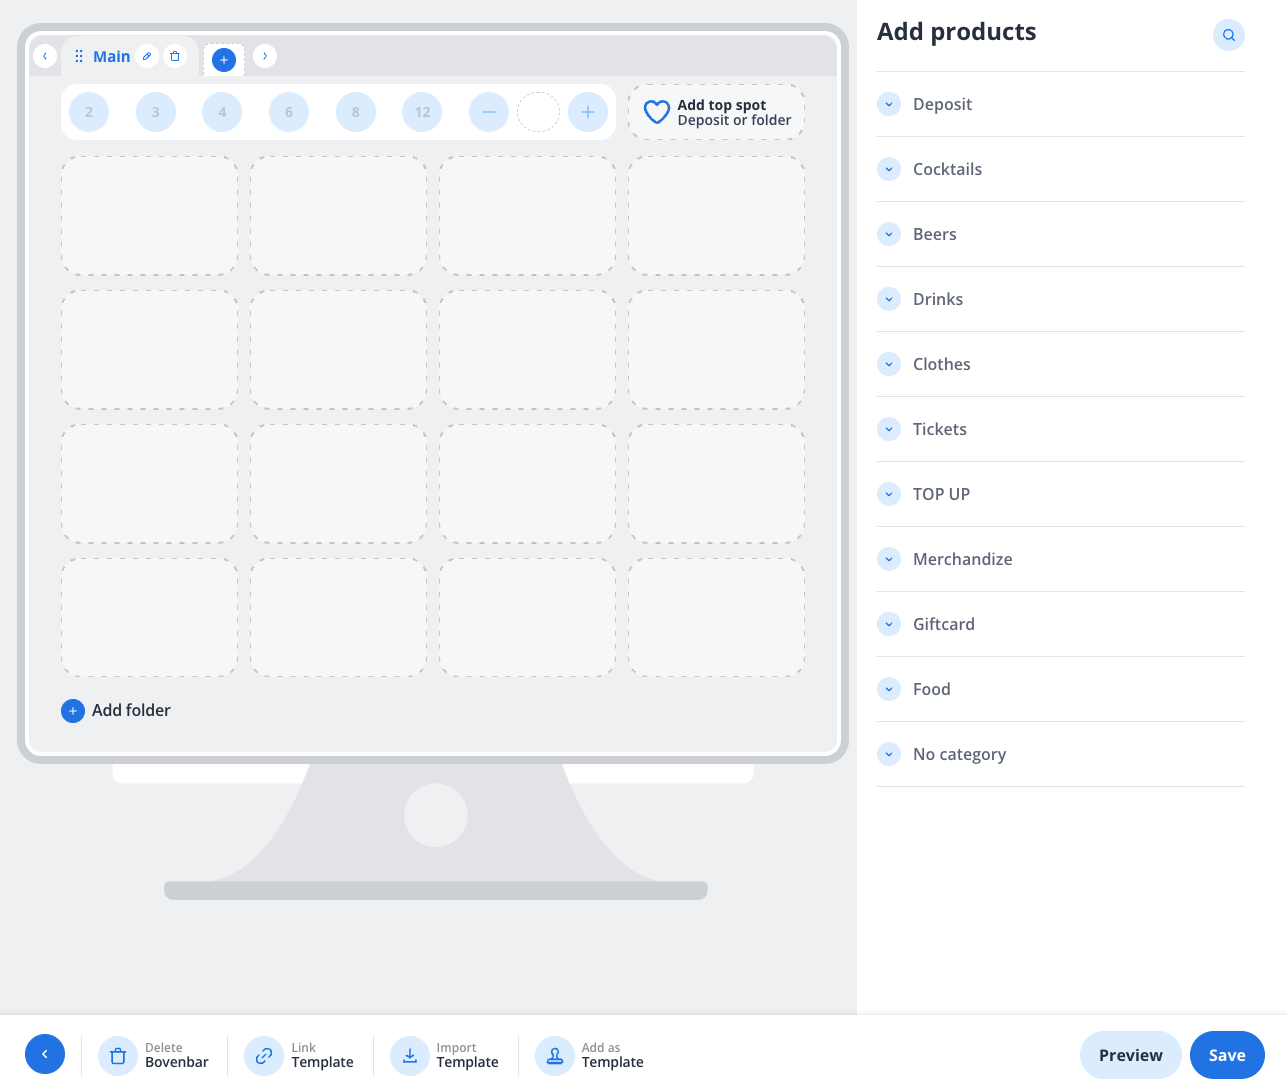The width and height of the screenshot is (1287, 1091).
Task: Click the trash icon next to Main tab
Action: point(175,56)
